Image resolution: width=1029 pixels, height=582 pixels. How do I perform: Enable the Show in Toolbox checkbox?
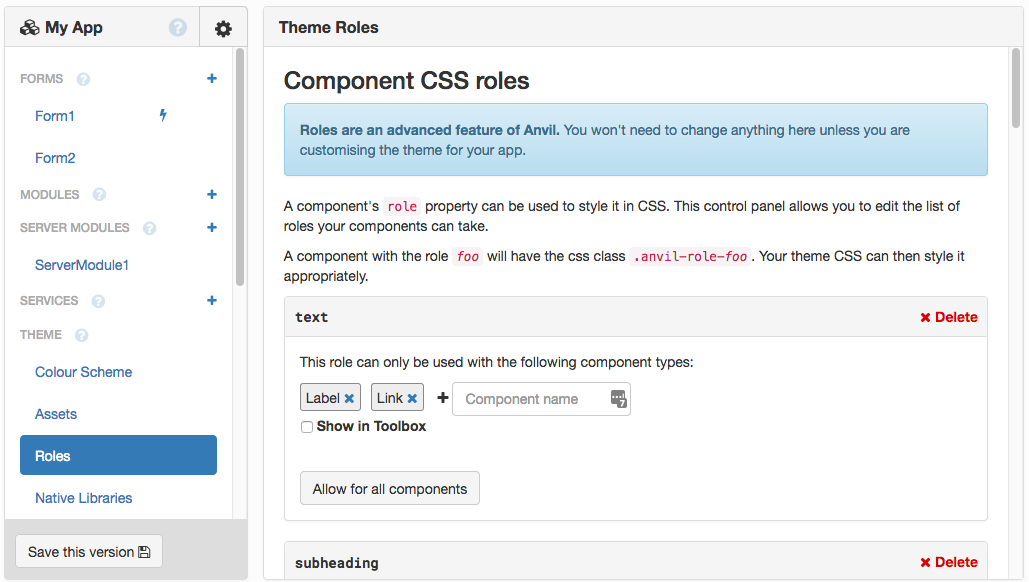pyautogui.click(x=307, y=426)
